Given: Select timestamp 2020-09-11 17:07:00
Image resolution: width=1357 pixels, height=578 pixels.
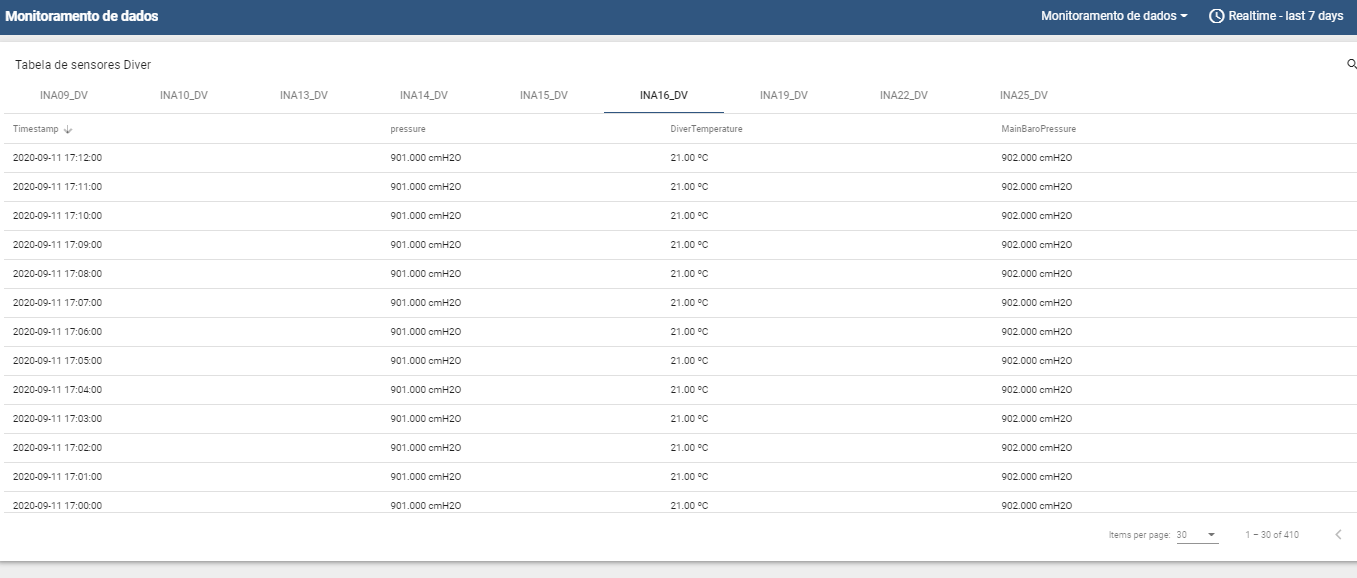Looking at the screenshot, I should 57,303.
